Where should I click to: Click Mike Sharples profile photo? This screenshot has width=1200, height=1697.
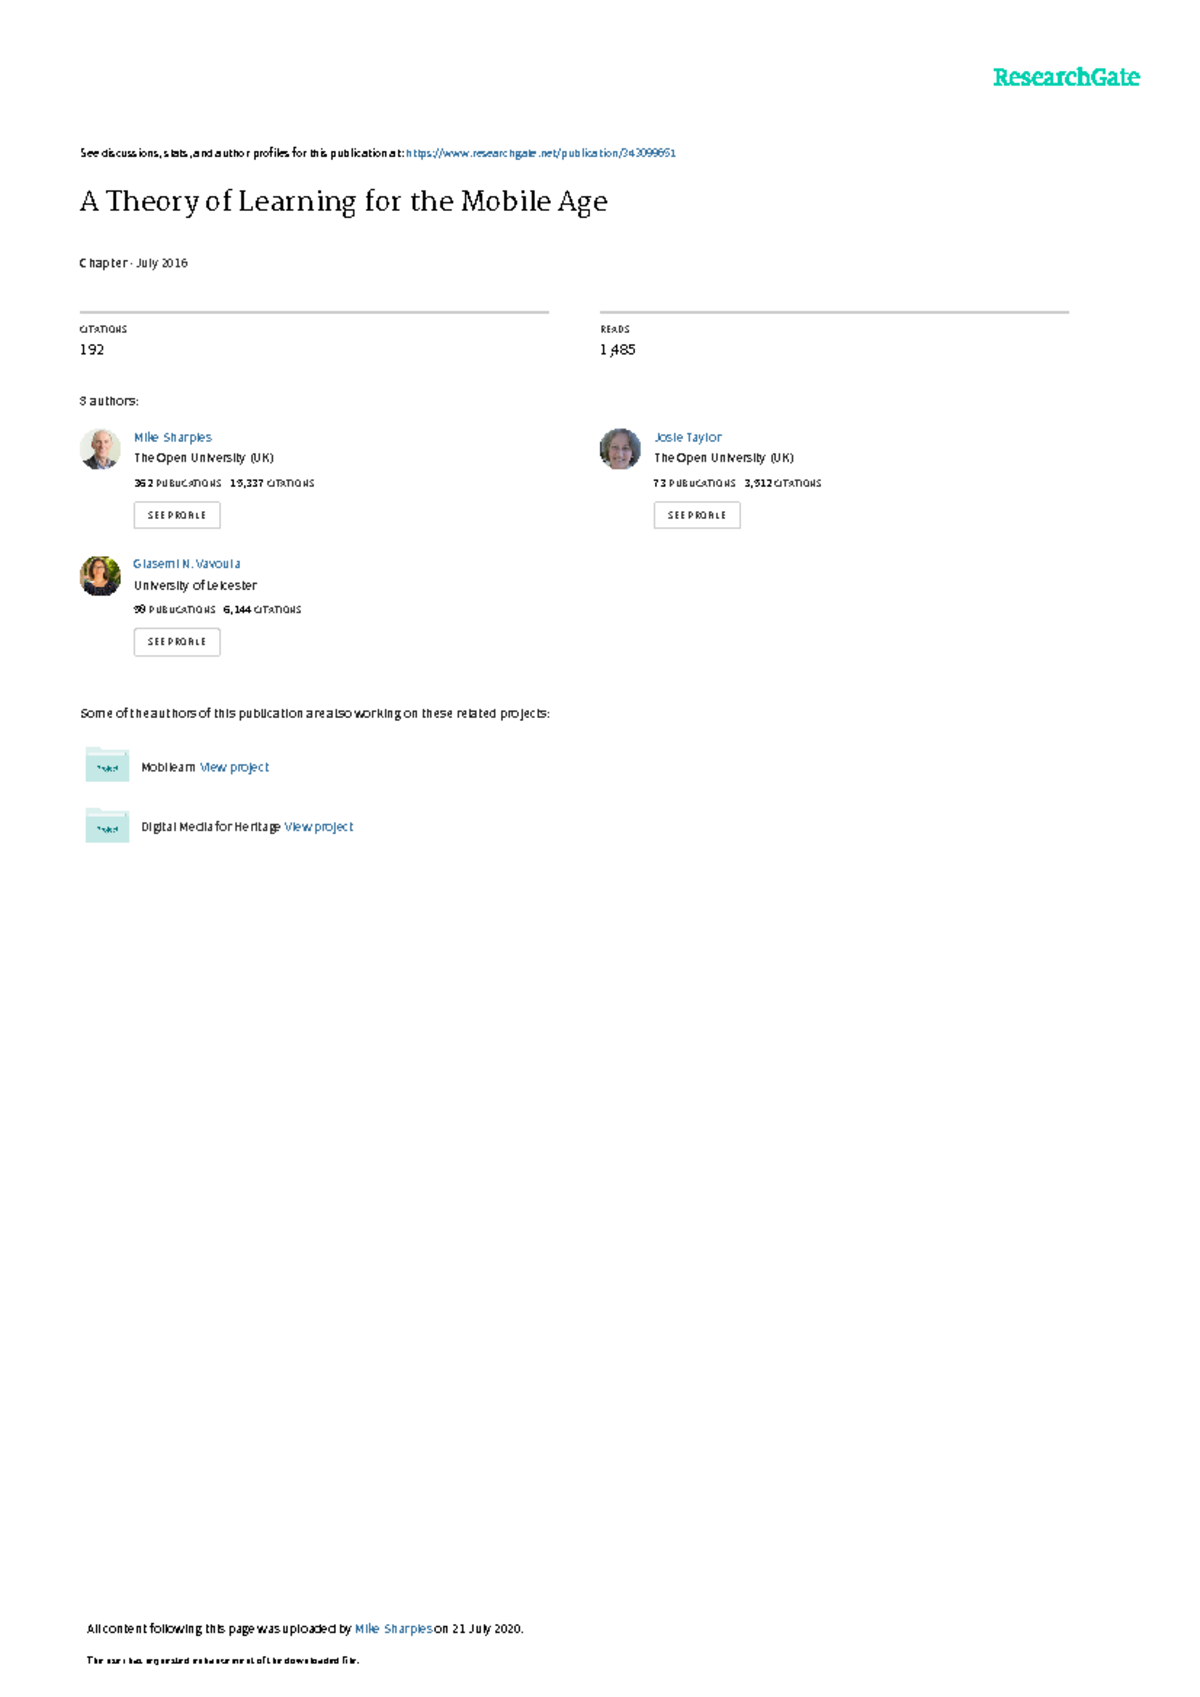point(100,449)
